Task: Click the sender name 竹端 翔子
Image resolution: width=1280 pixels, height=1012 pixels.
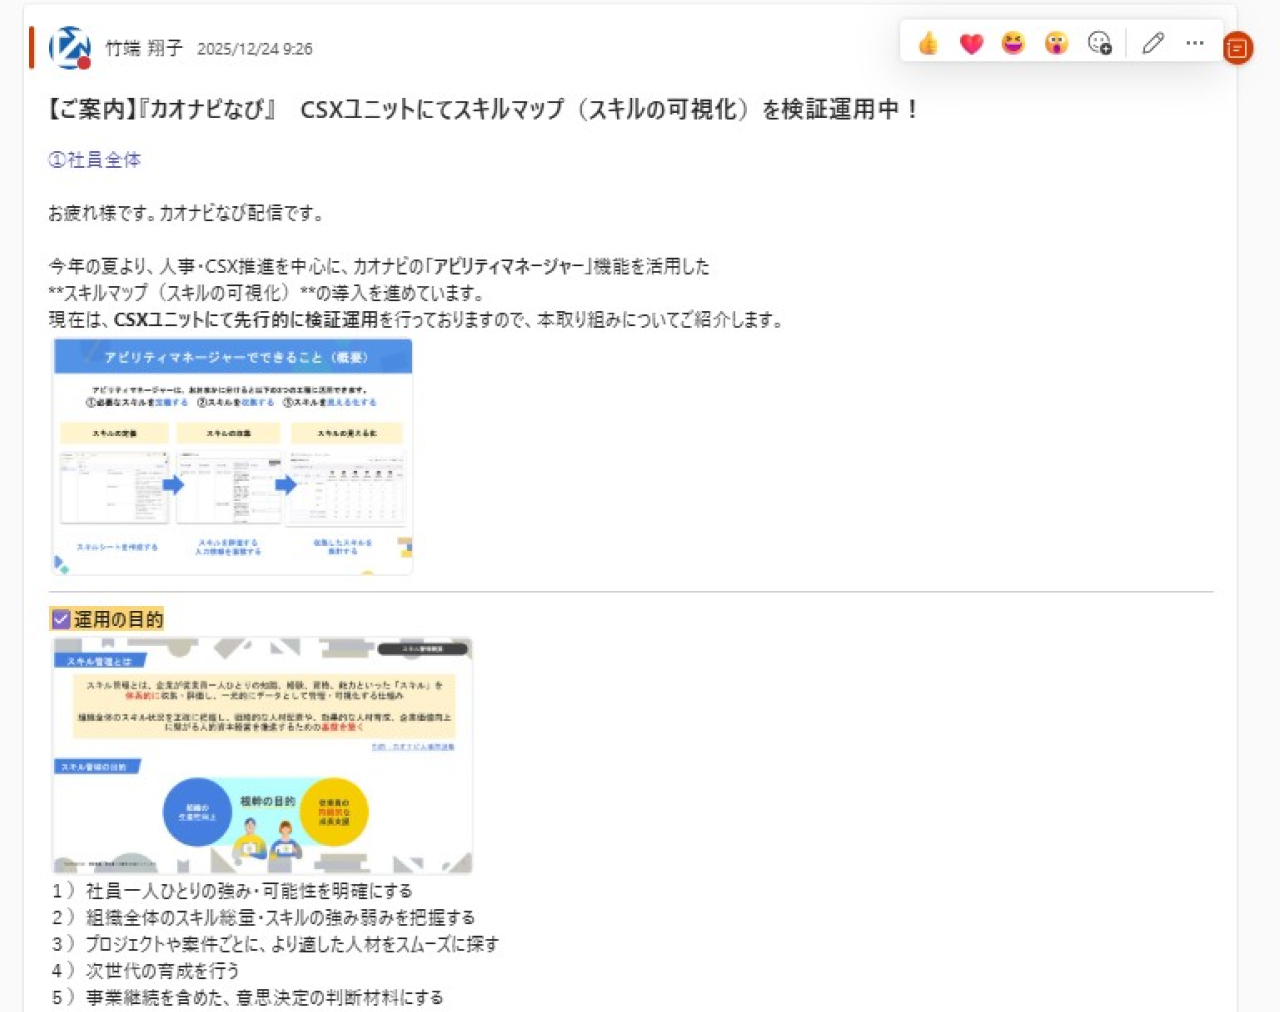Action: point(144,48)
